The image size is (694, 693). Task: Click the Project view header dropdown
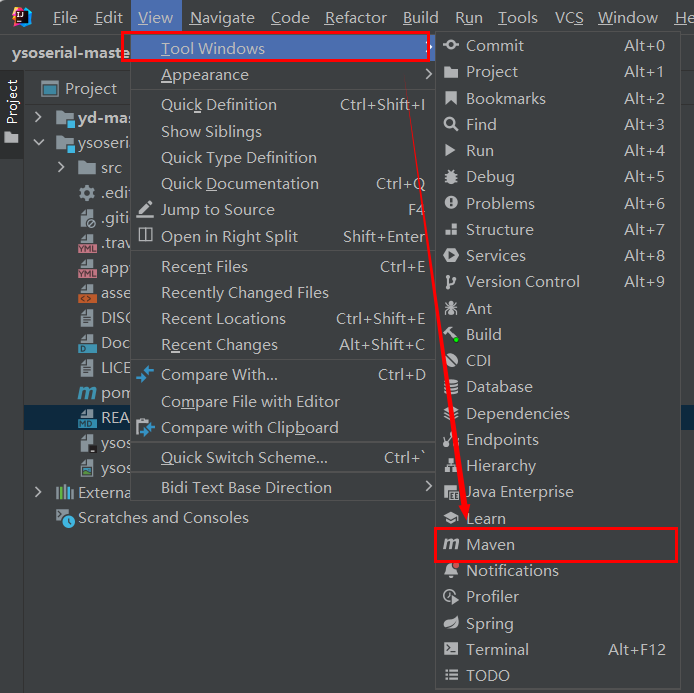tap(79, 89)
